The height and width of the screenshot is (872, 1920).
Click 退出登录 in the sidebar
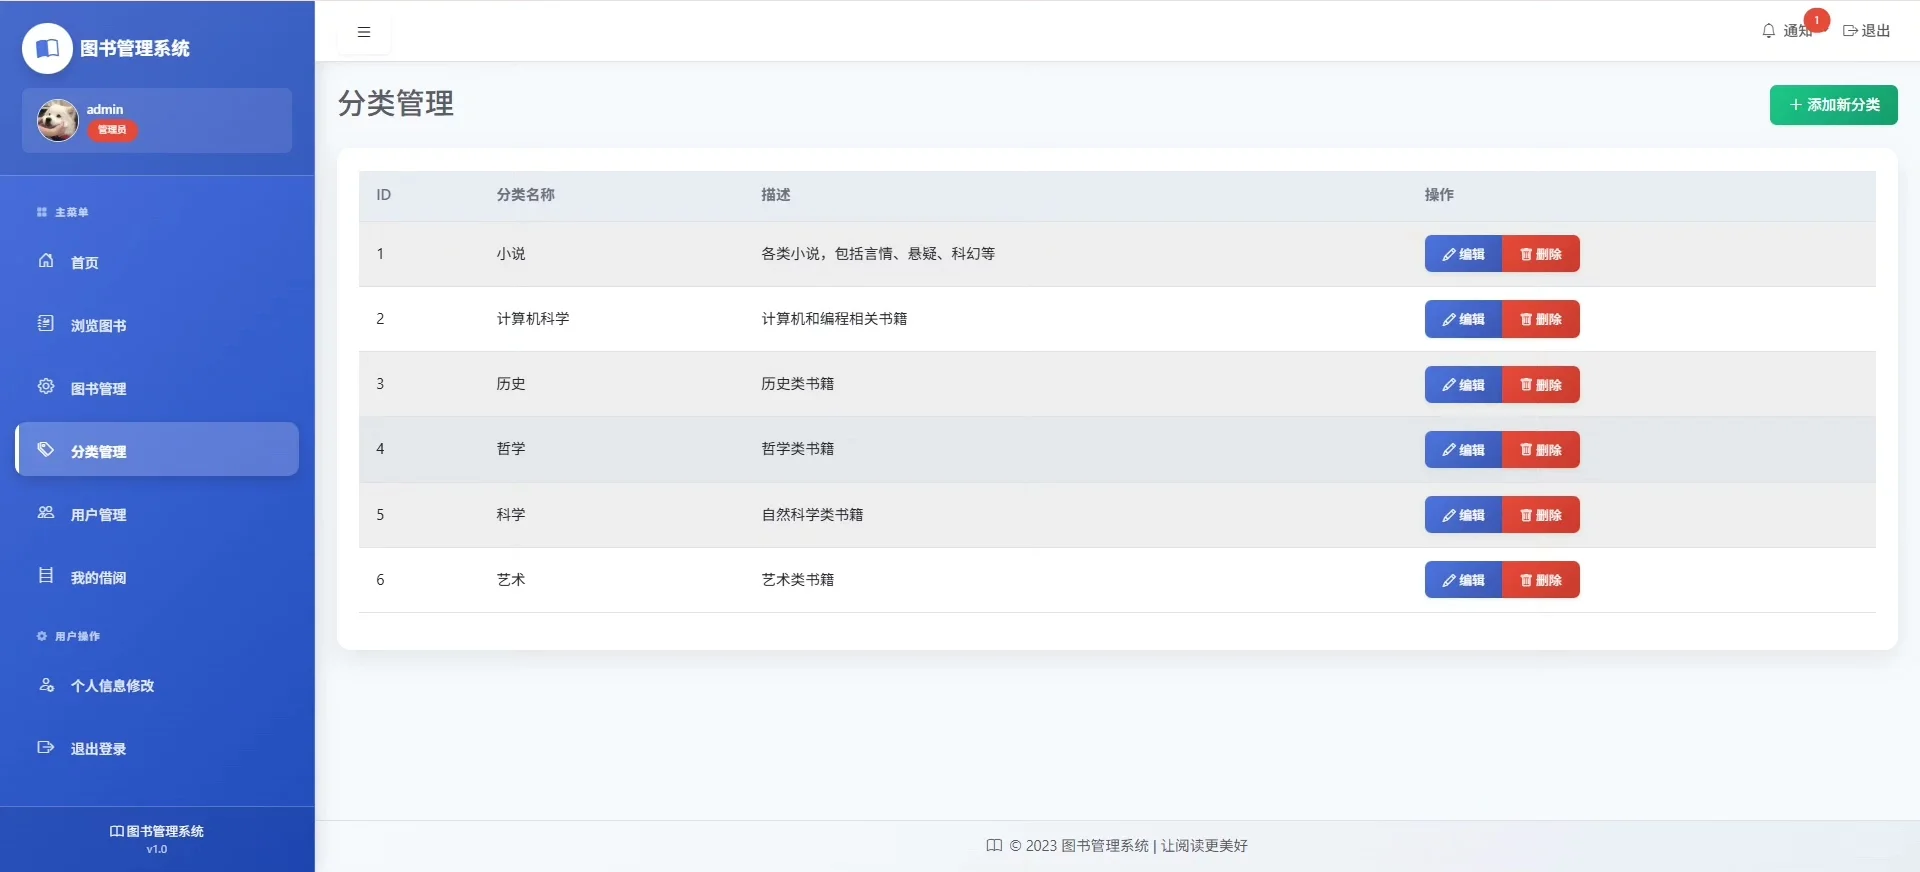click(x=157, y=748)
